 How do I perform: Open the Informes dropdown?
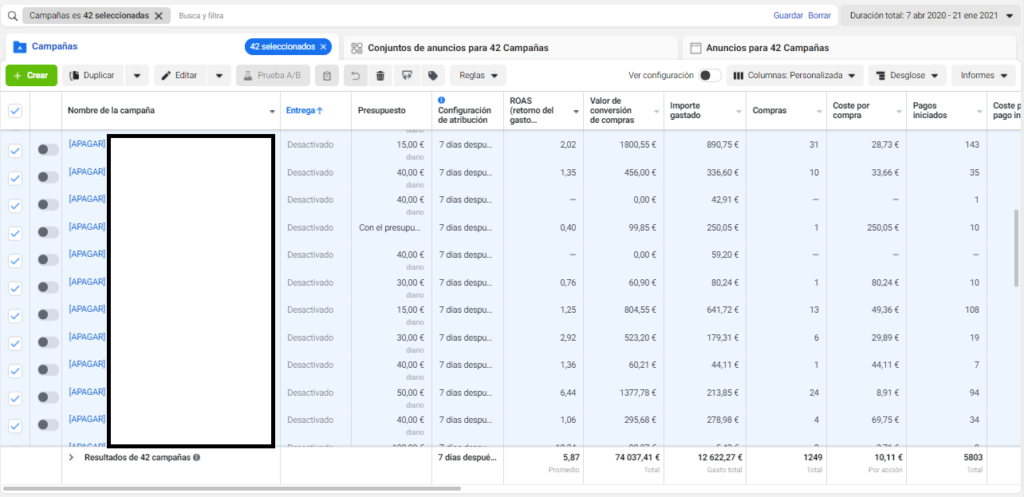984,76
